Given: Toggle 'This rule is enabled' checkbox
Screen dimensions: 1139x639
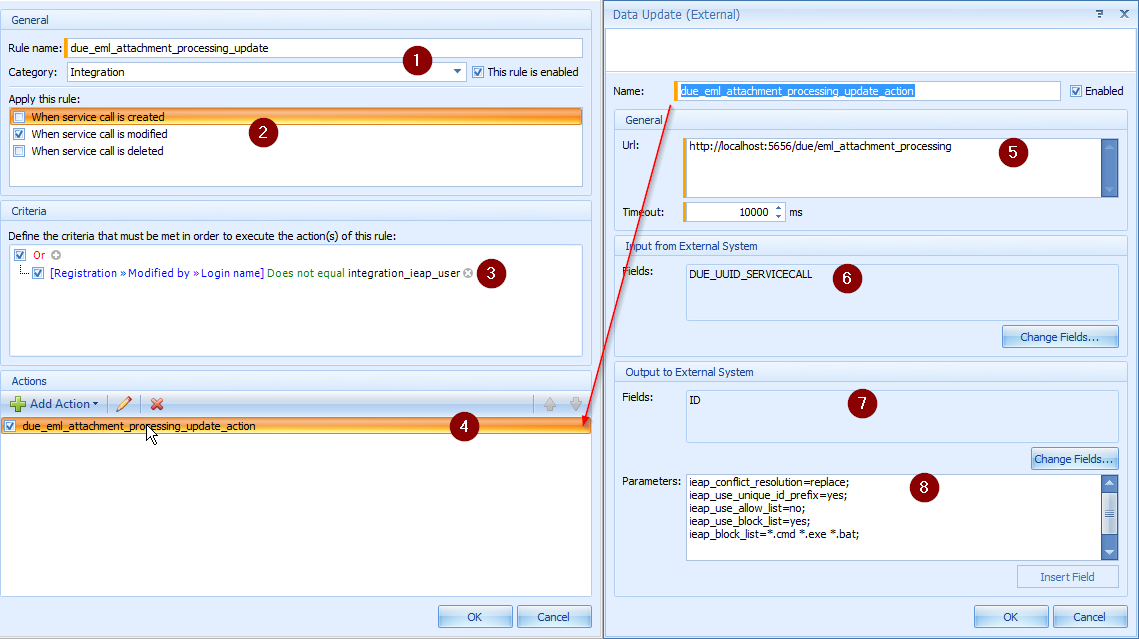Looking at the screenshot, I should 478,72.
